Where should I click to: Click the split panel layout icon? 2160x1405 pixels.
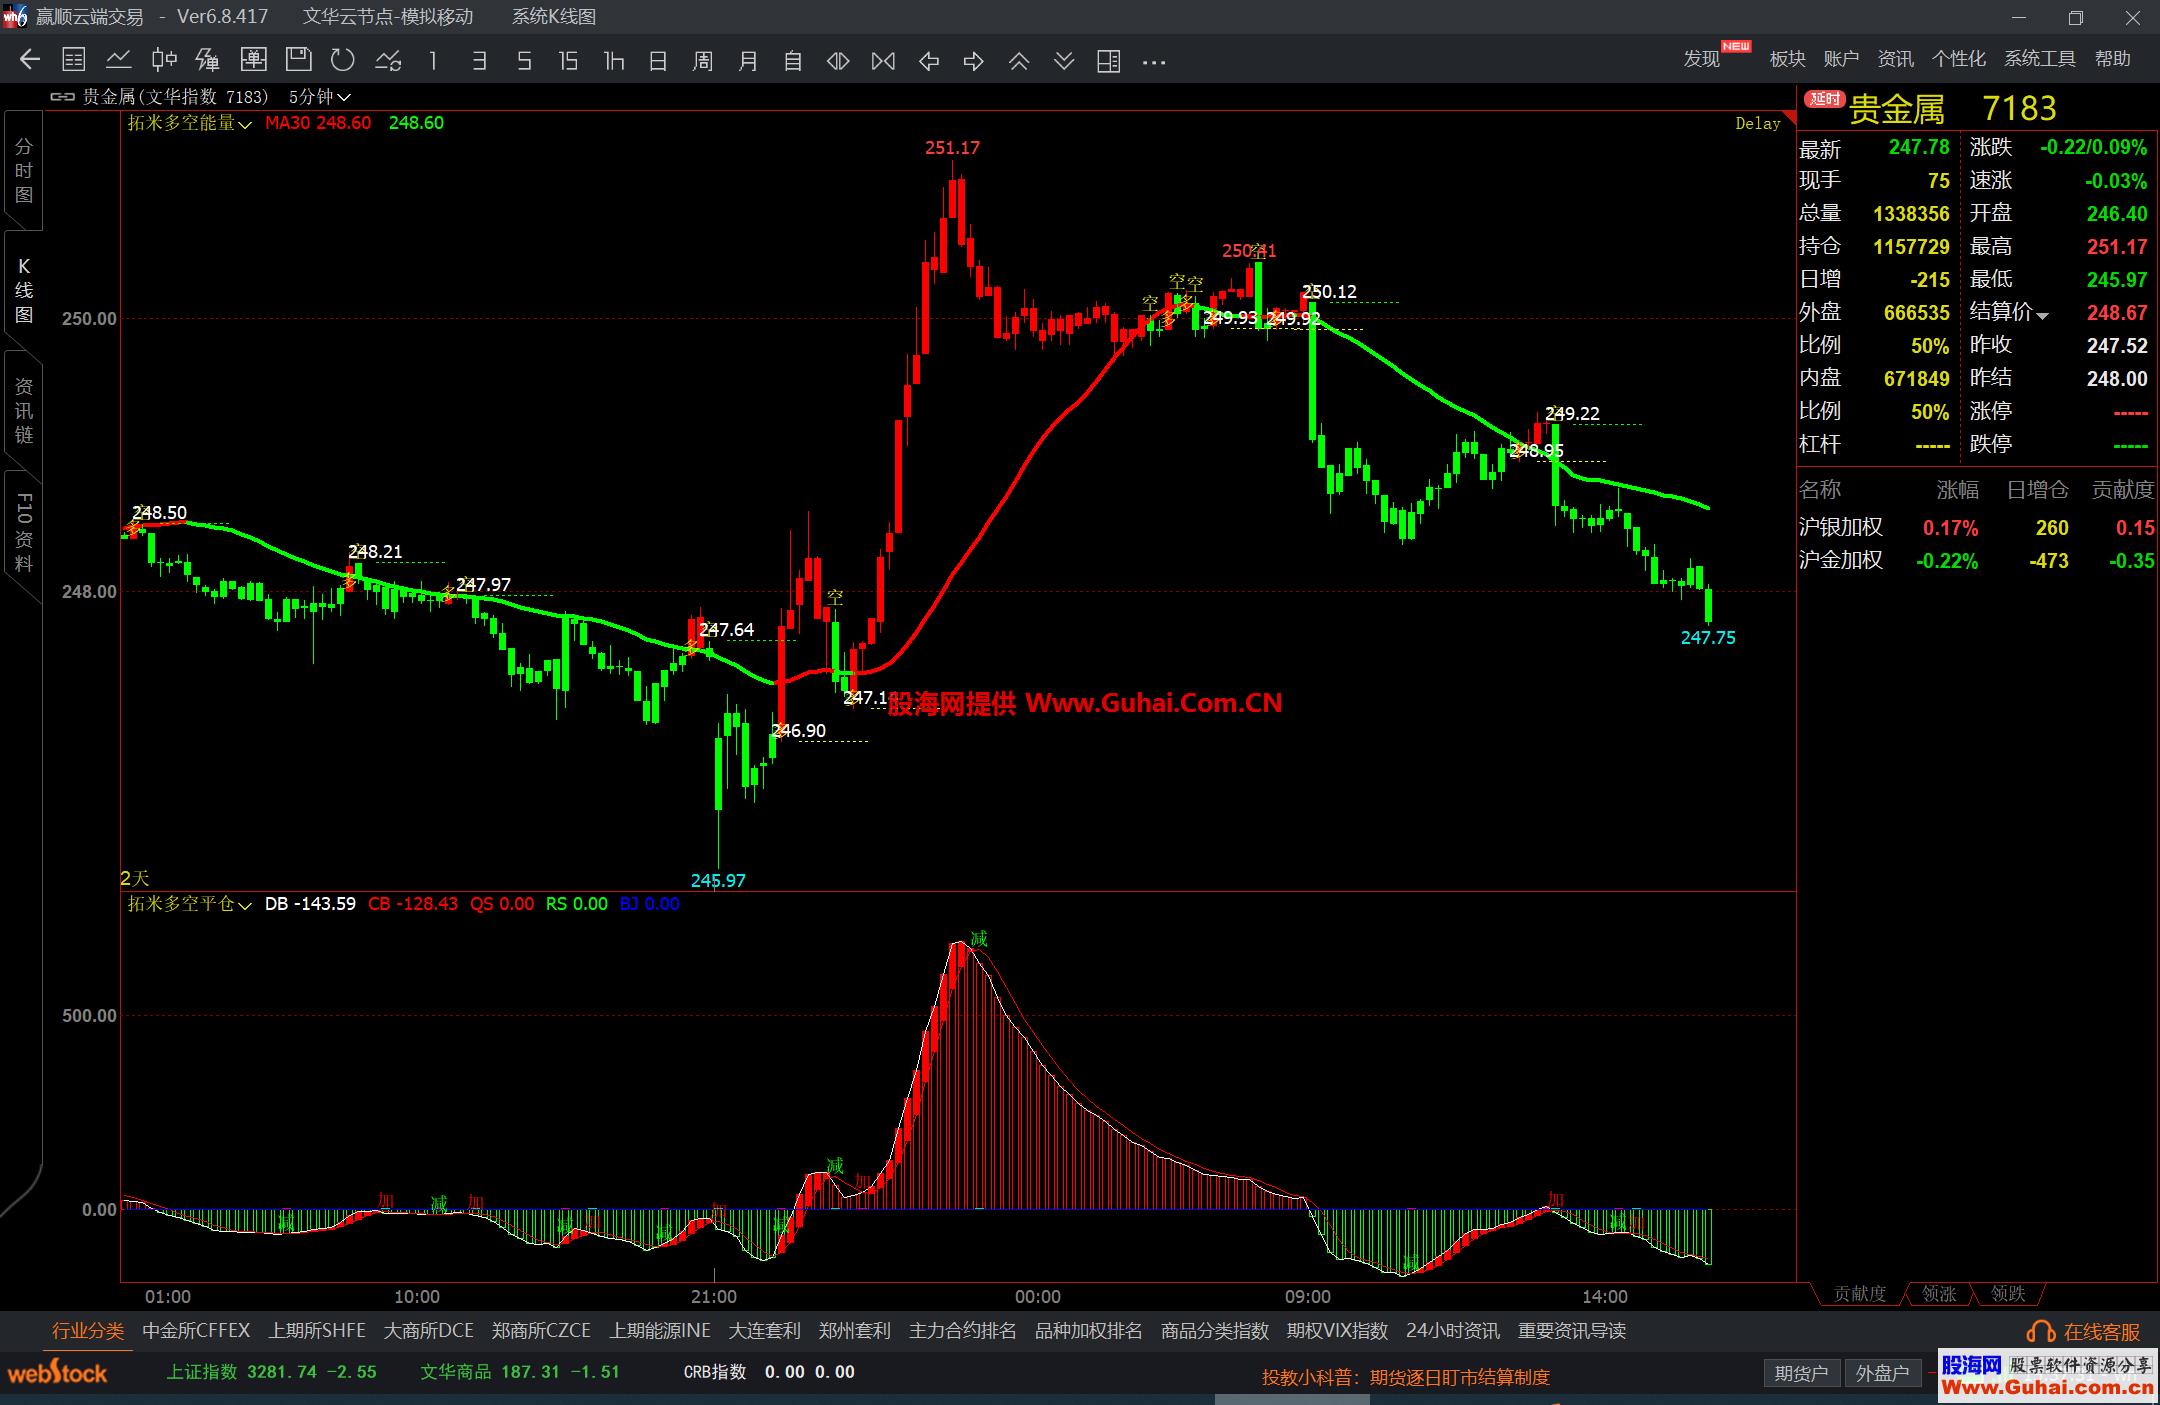1108,61
